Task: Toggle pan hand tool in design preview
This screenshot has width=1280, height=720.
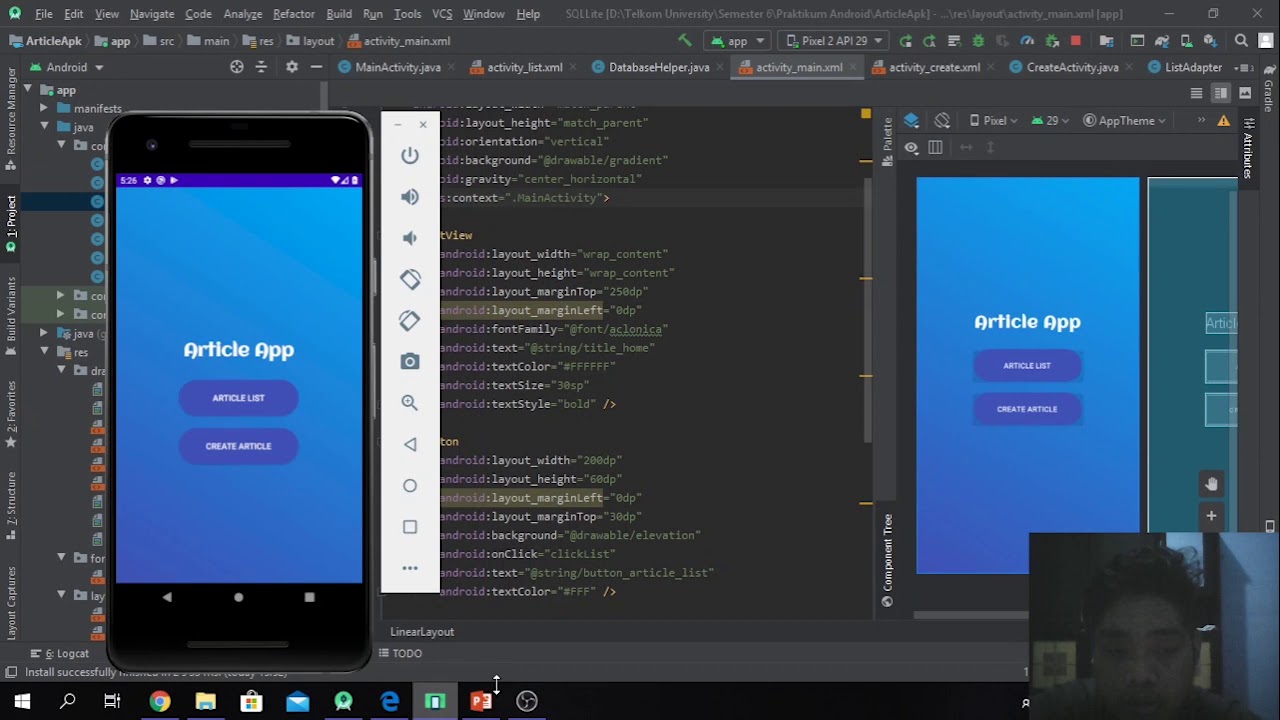Action: [1211, 484]
